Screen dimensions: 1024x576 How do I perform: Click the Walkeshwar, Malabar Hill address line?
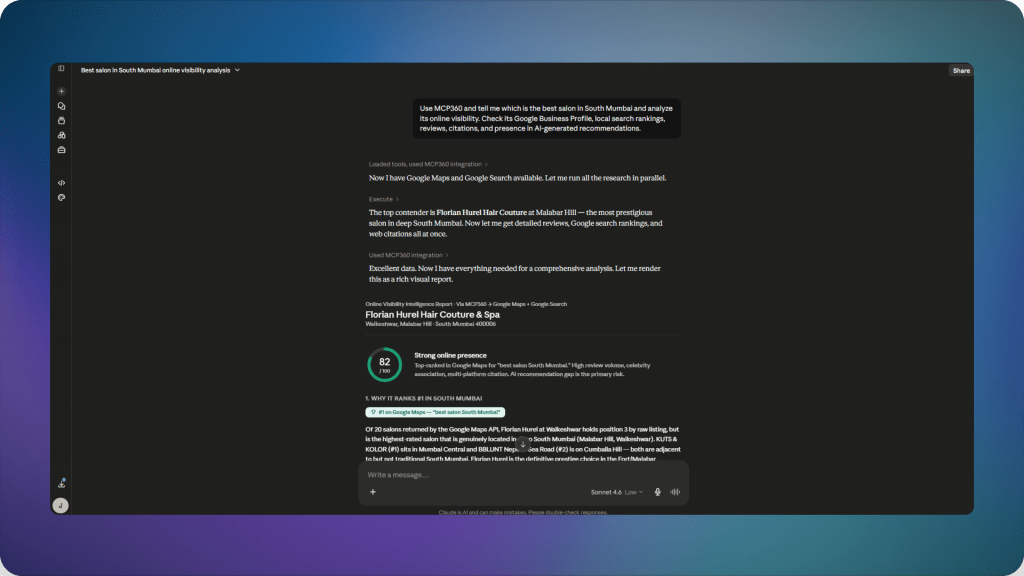point(430,324)
